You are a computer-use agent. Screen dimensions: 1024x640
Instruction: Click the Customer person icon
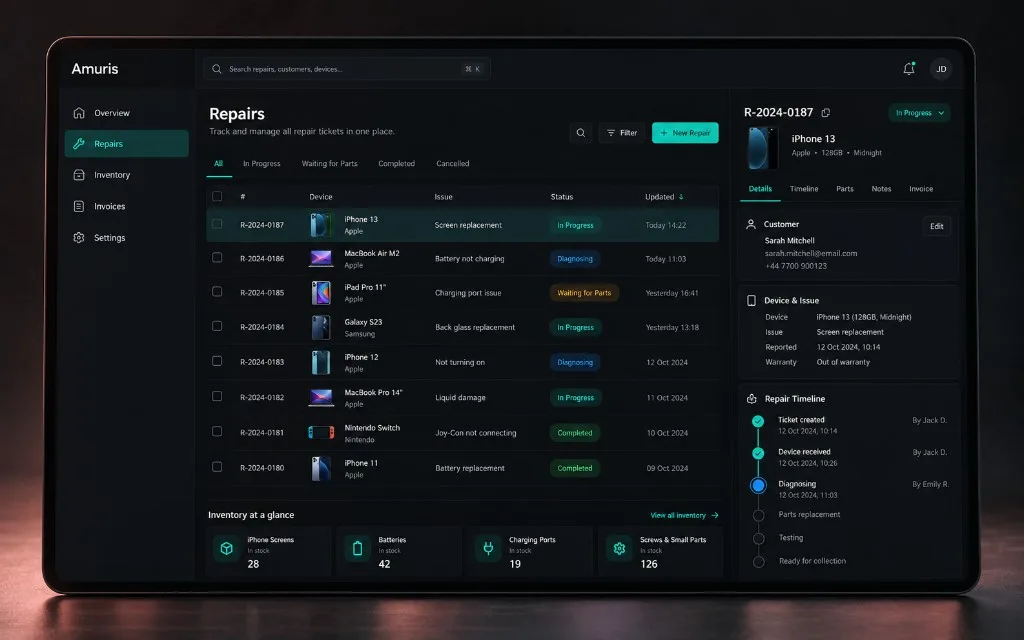pyautogui.click(x=751, y=224)
